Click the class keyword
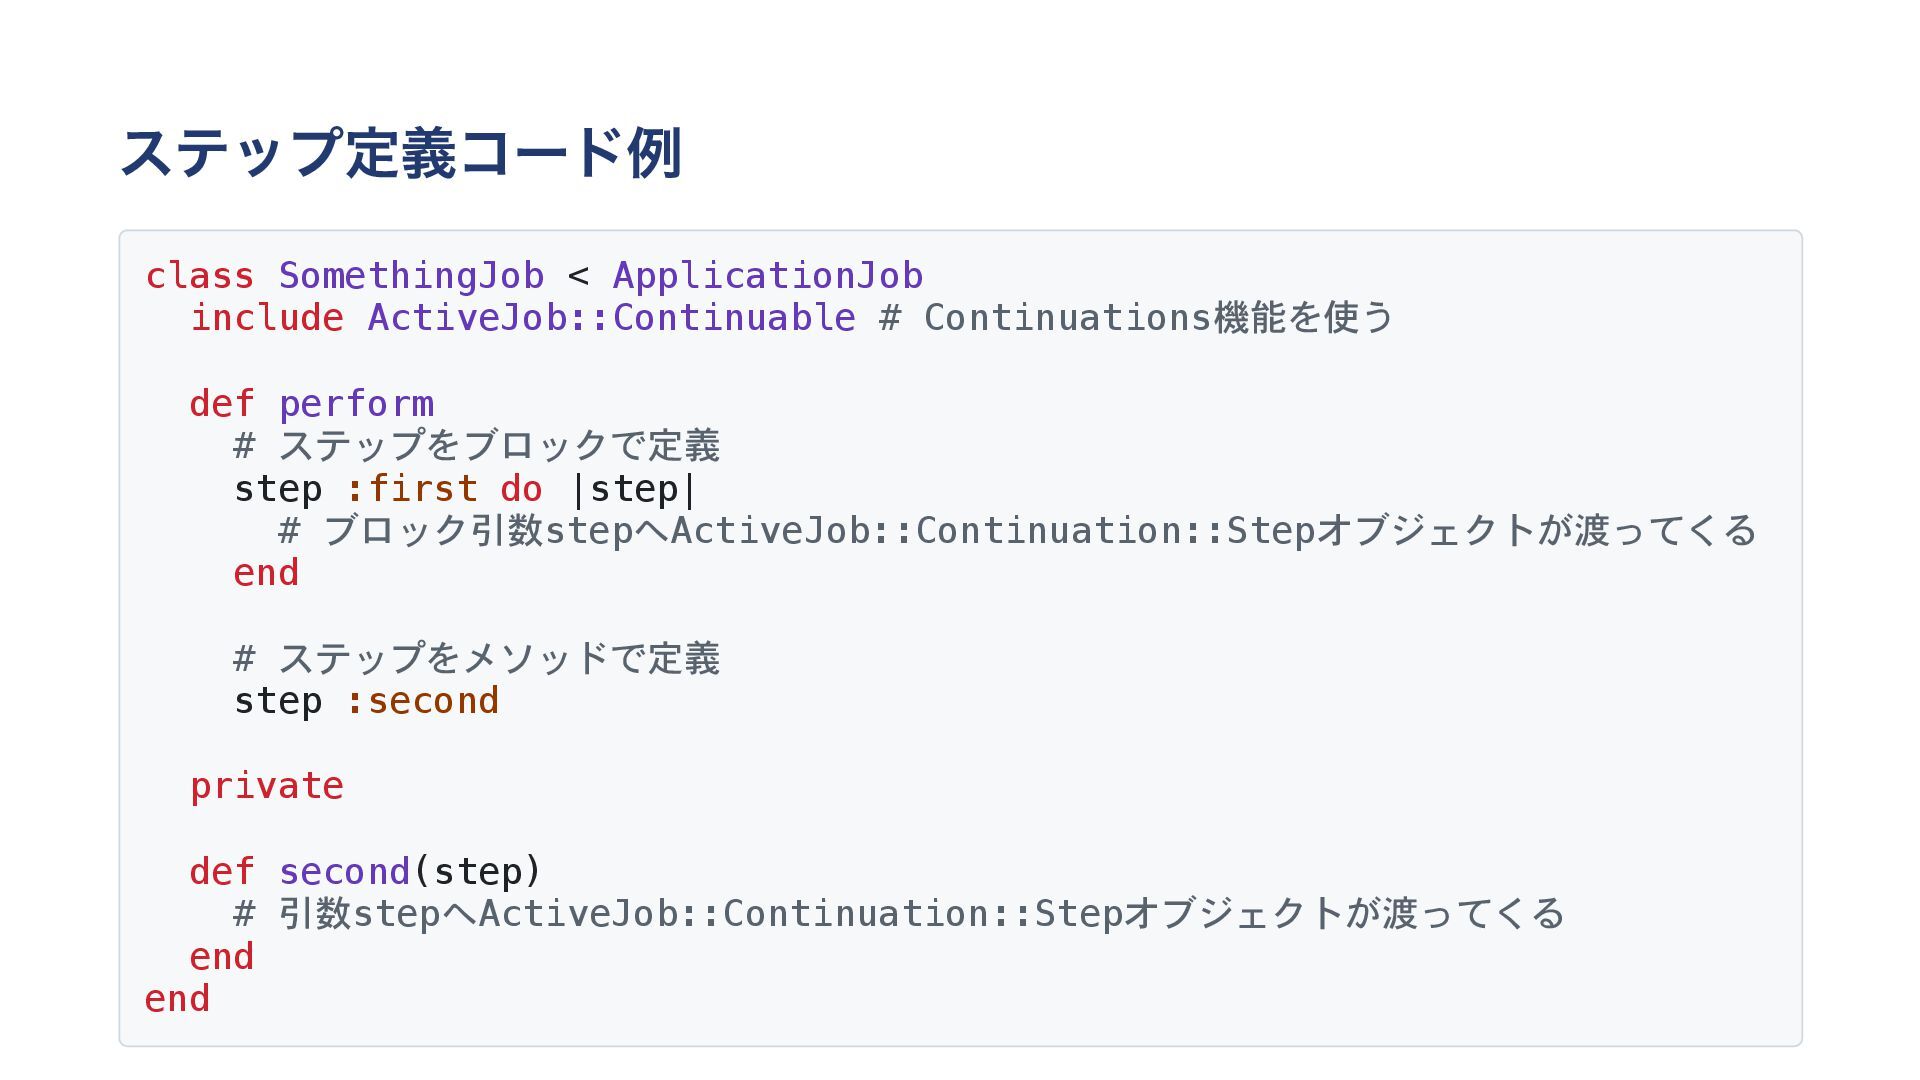1920x1080 pixels. (x=199, y=276)
